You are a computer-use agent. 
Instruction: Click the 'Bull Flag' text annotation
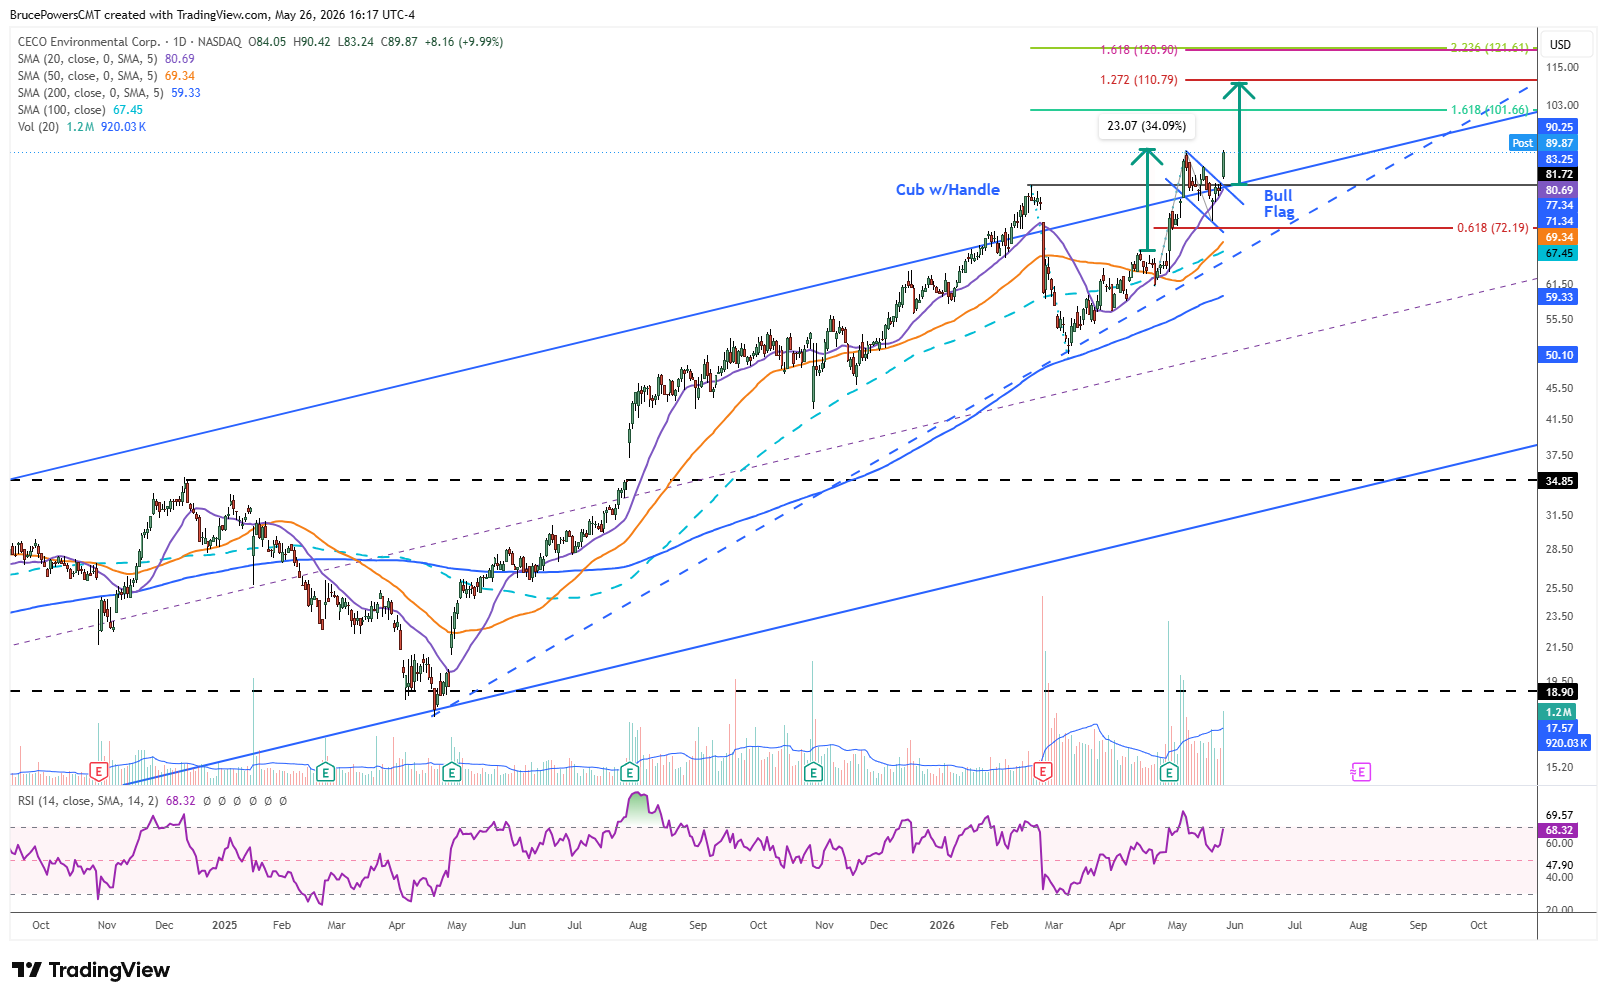pyautogui.click(x=1279, y=203)
